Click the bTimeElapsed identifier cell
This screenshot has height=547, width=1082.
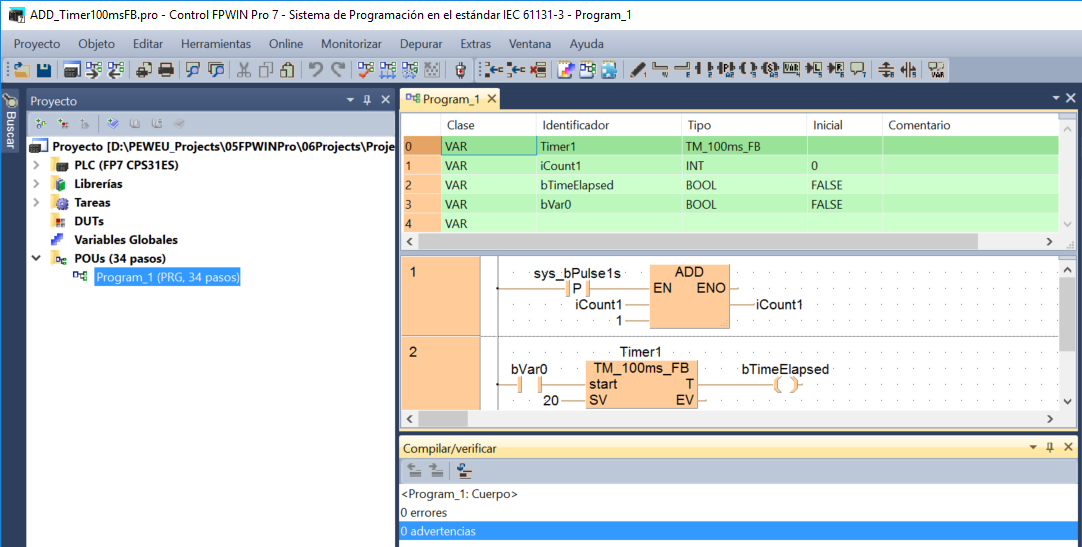pos(609,185)
